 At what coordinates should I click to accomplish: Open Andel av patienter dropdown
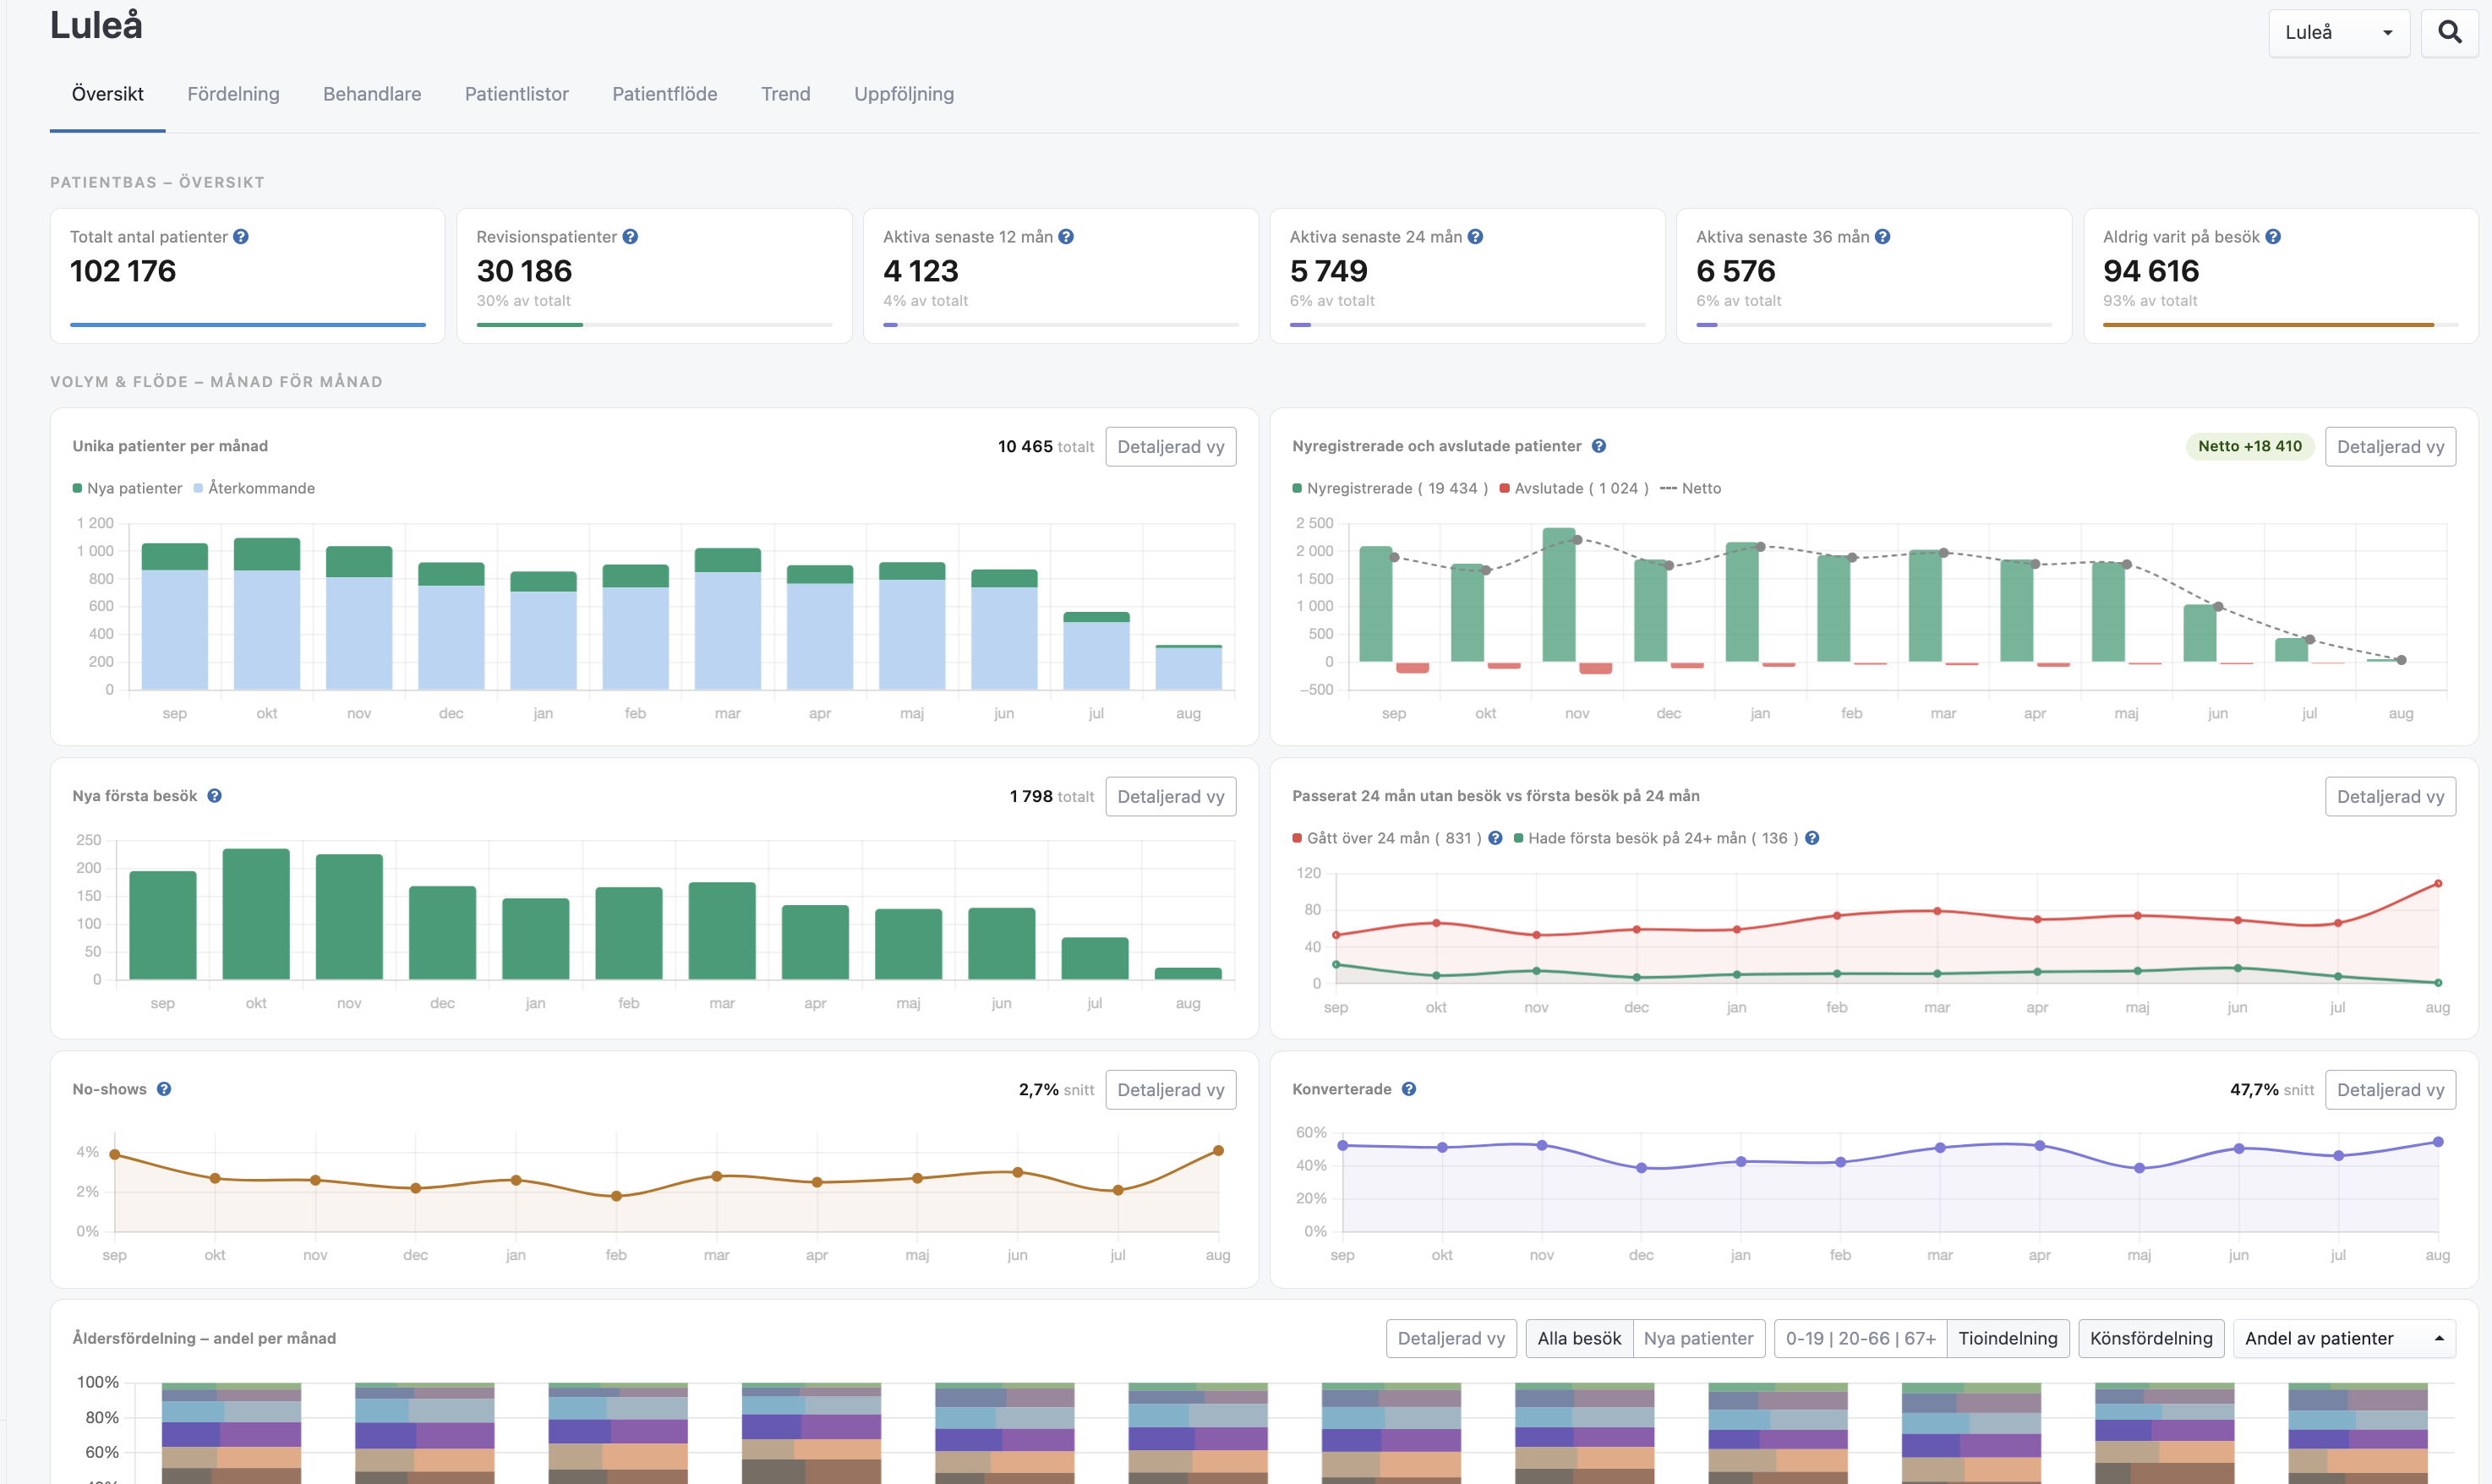pyautogui.click(x=2344, y=1338)
